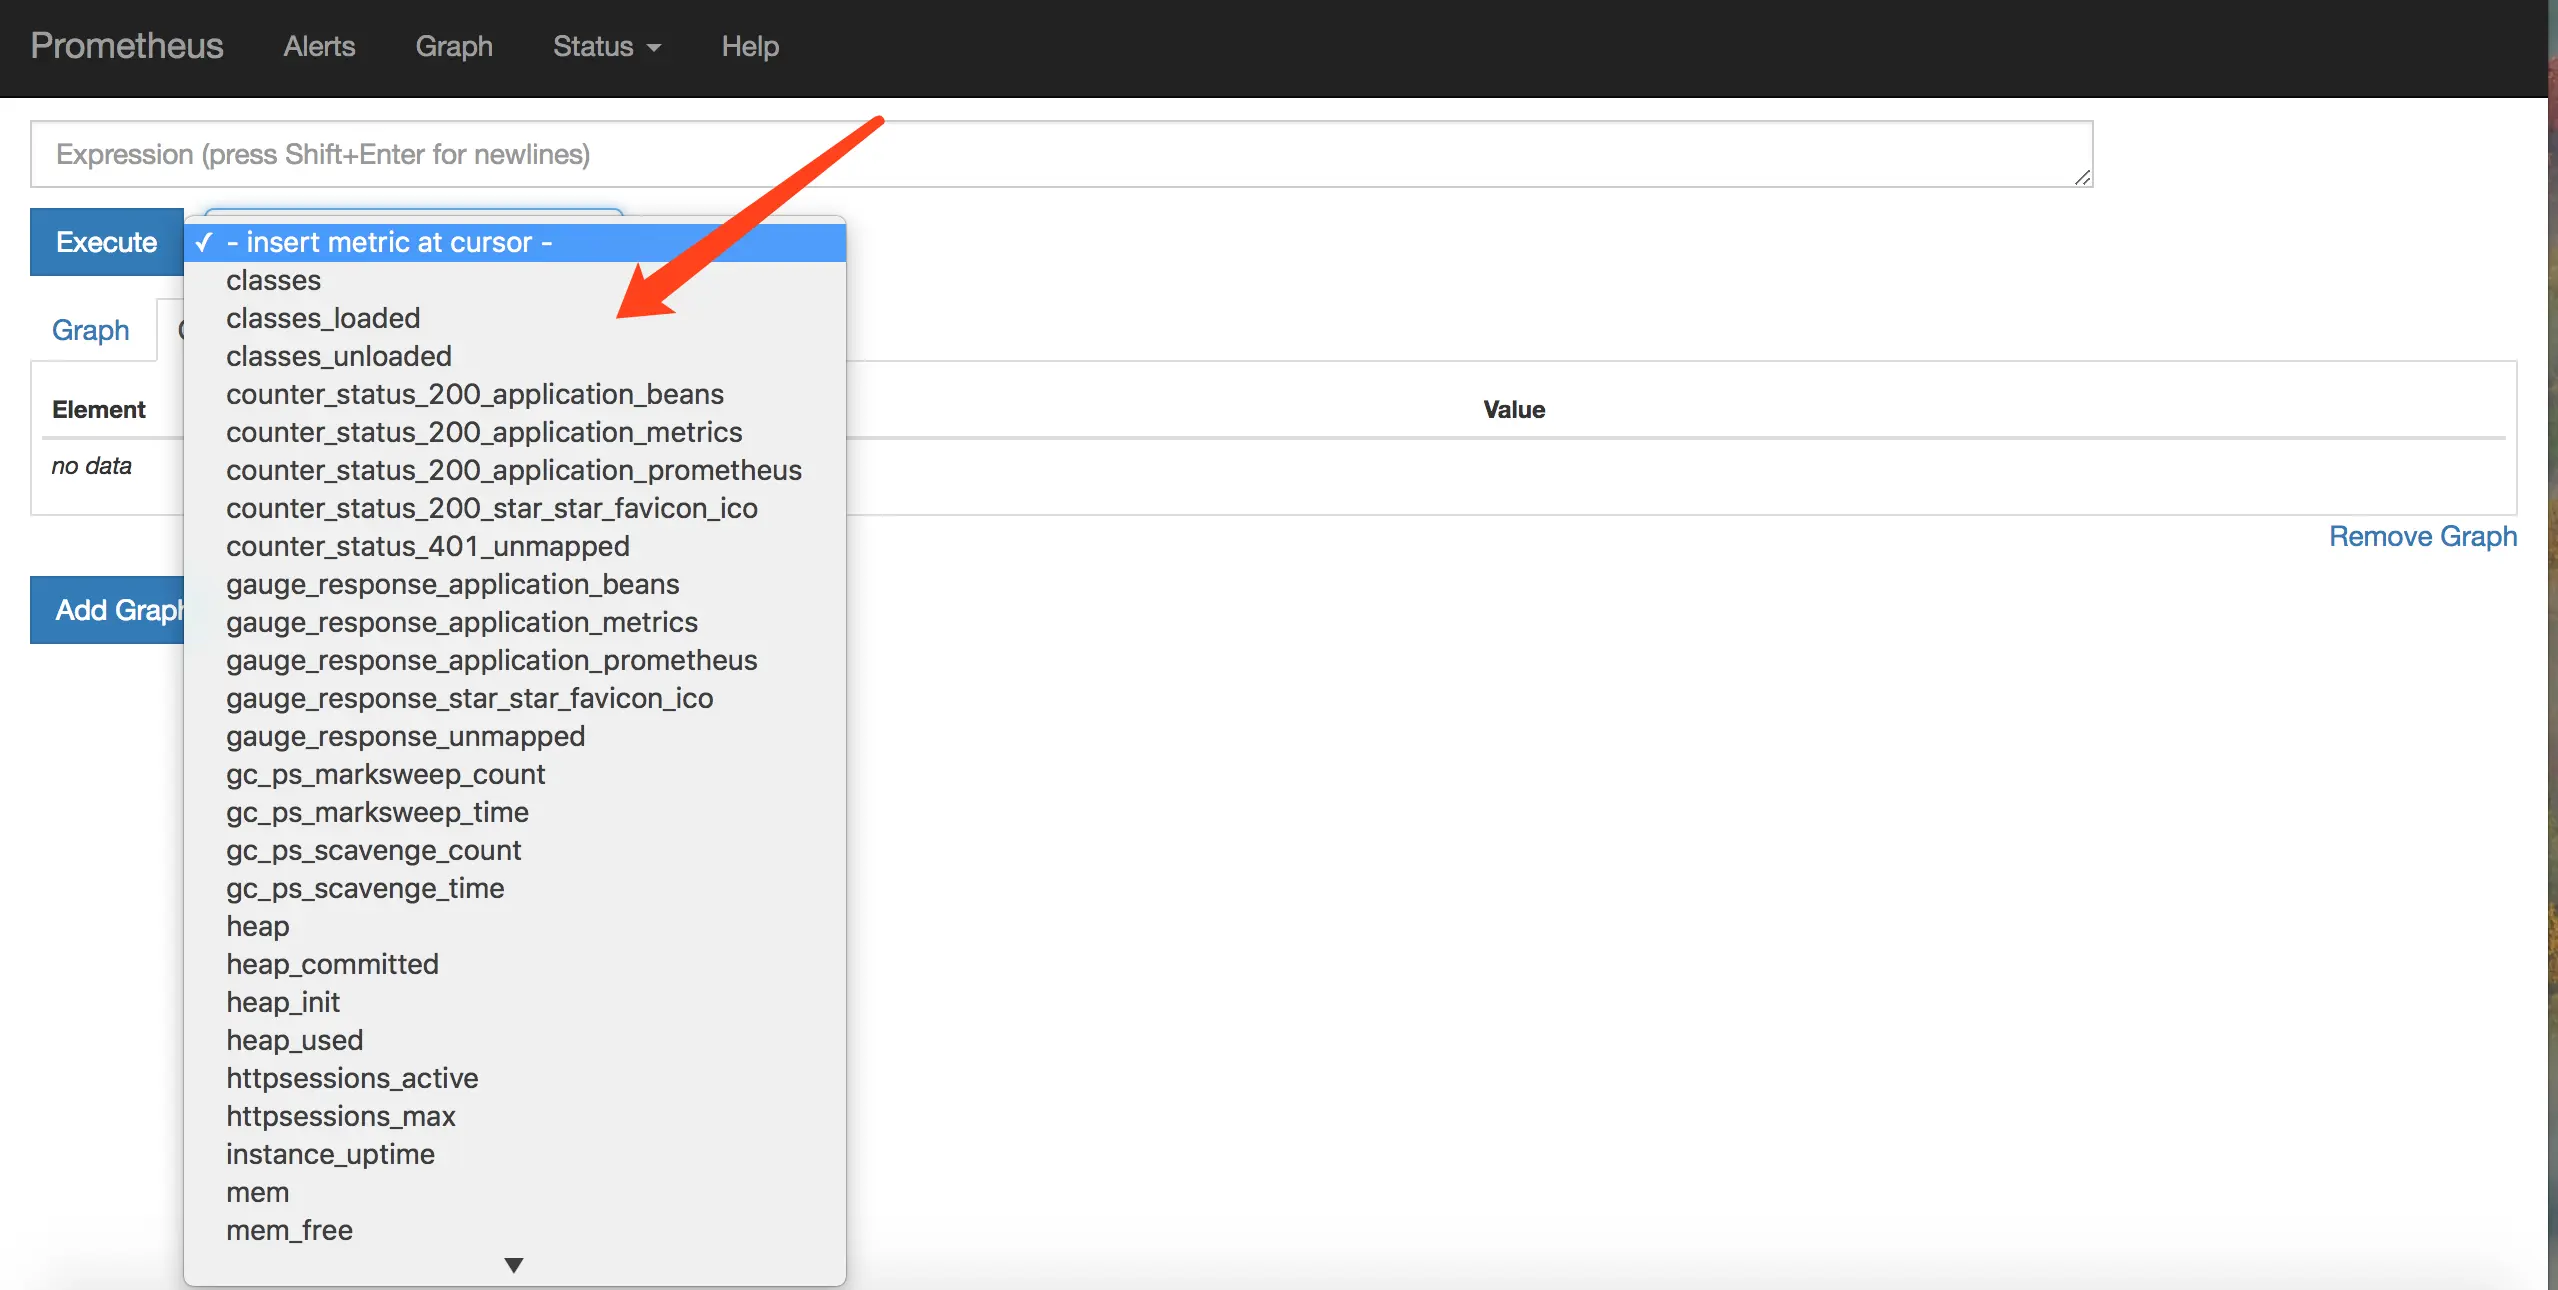This screenshot has width=2558, height=1290.
Task: Pick instance_uptime from dropdown list
Action: (330, 1154)
